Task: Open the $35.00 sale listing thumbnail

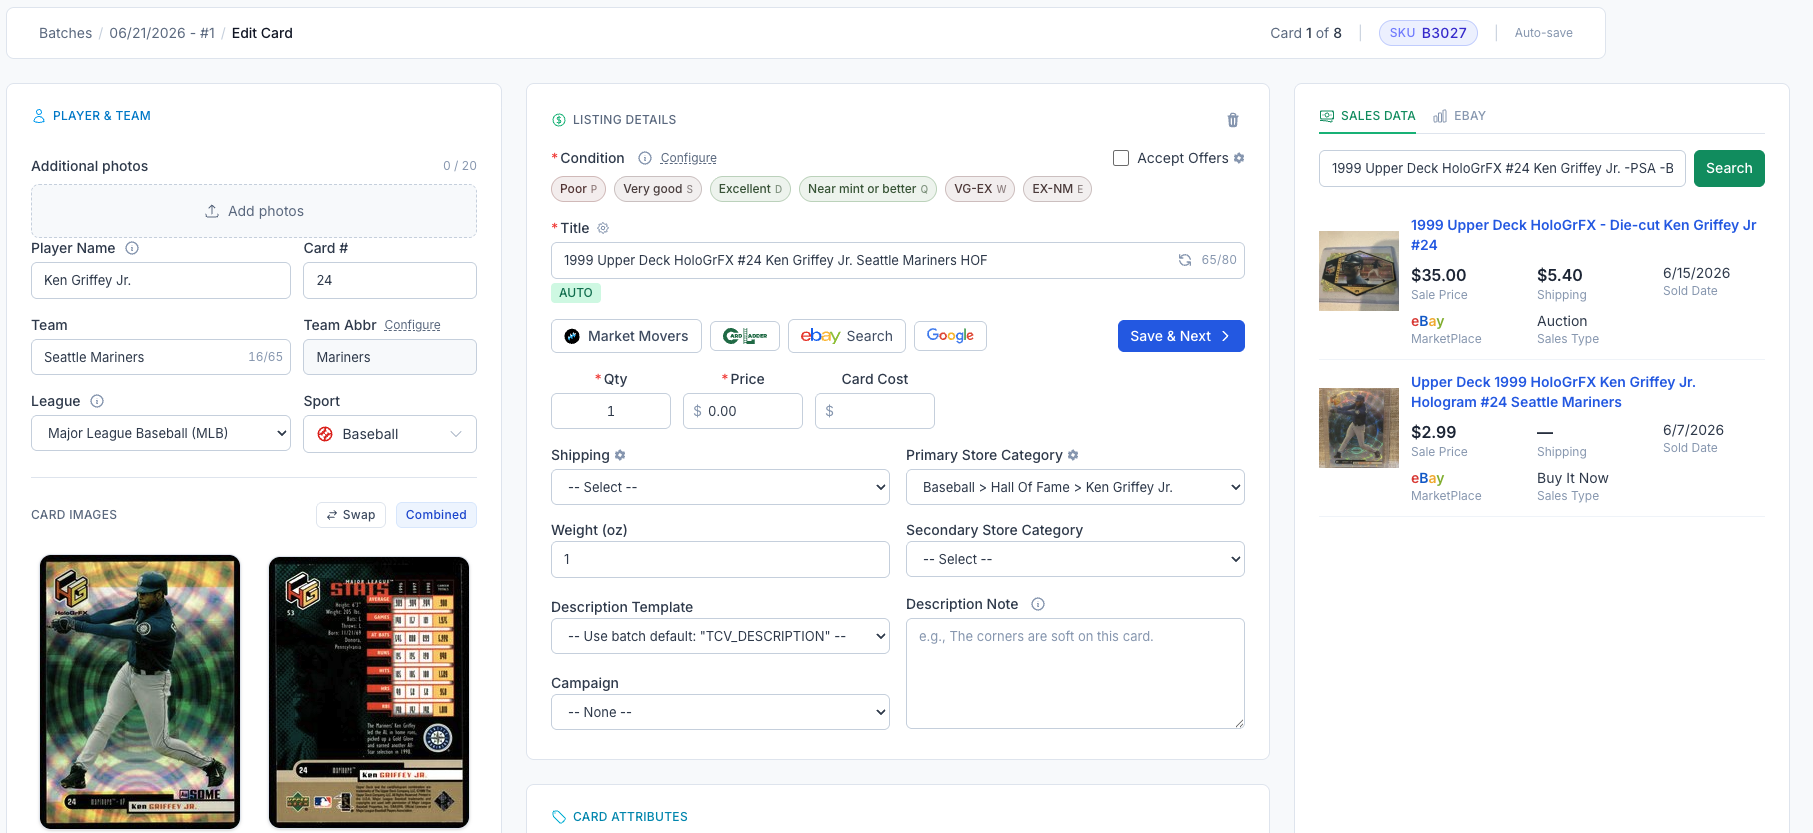Action: [x=1359, y=271]
